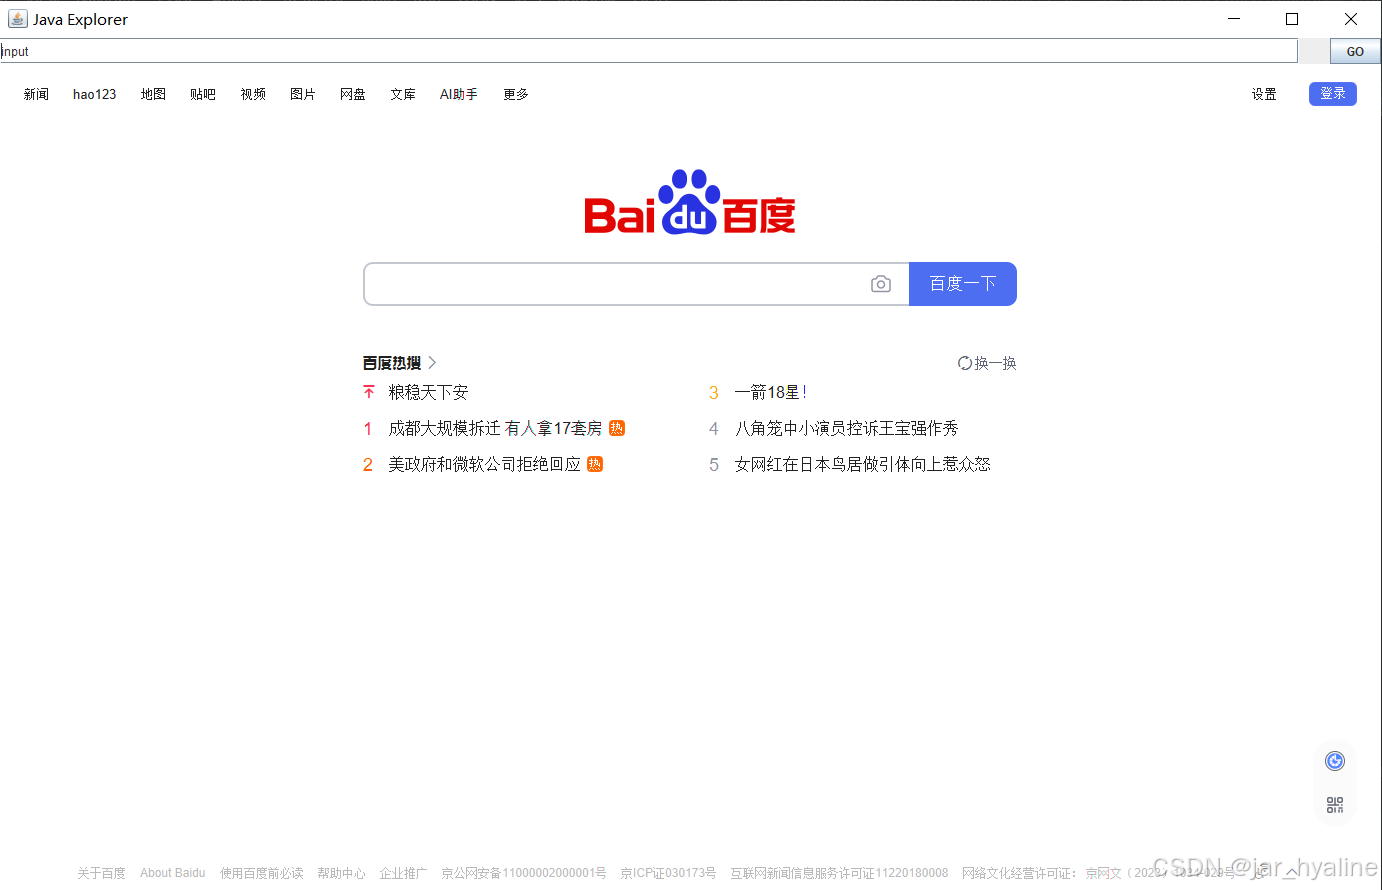This screenshot has width=1382, height=890.
Task: Open 帮助中心 footer link
Action: click(341, 873)
